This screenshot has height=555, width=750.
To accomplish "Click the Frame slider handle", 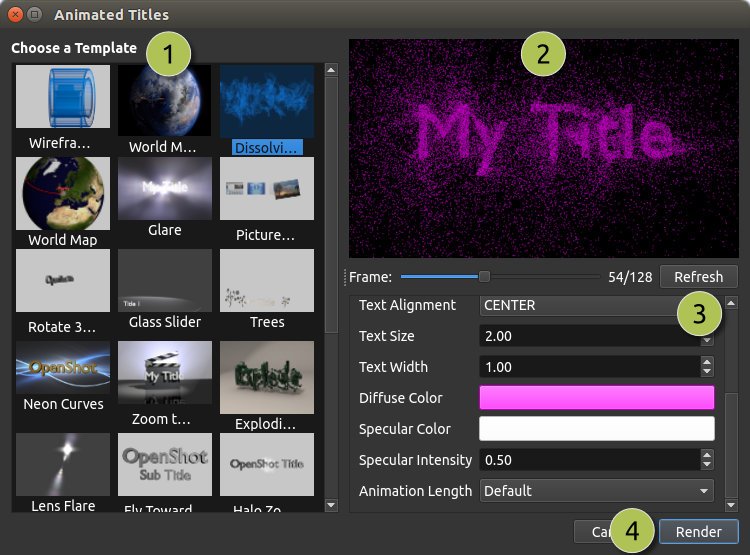I will [484, 277].
